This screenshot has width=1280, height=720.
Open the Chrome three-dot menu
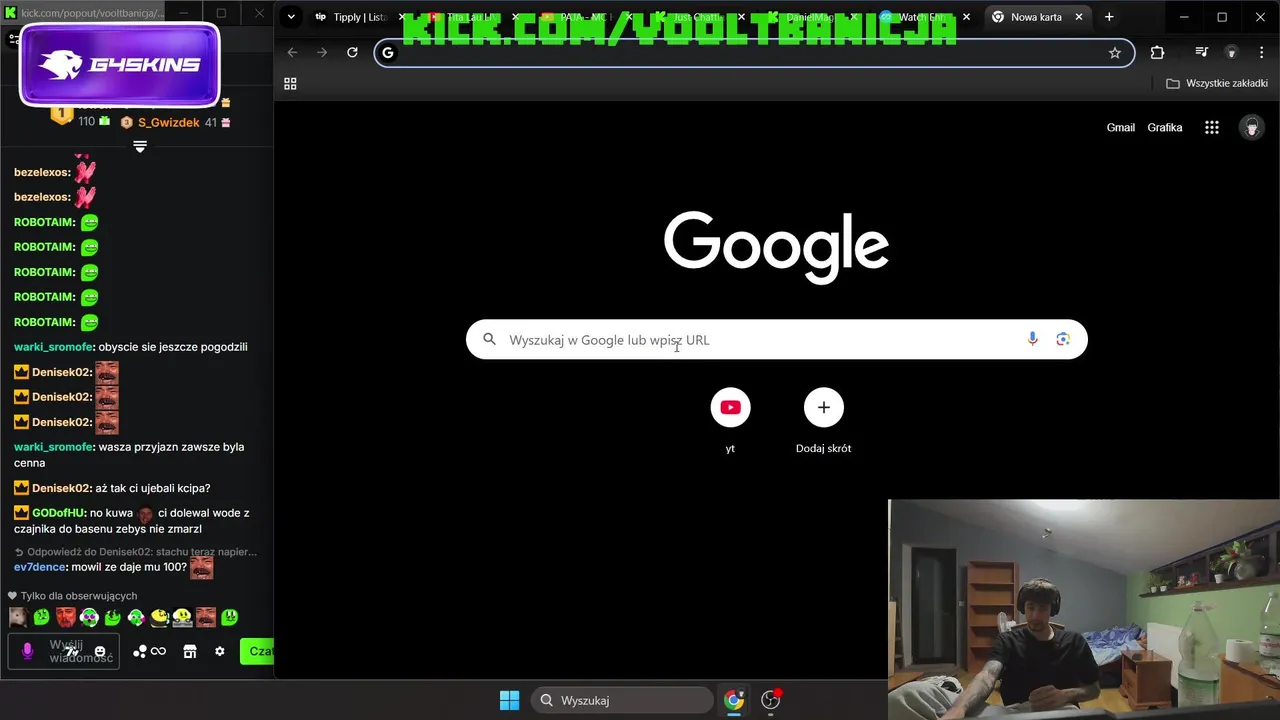pos(1260,53)
